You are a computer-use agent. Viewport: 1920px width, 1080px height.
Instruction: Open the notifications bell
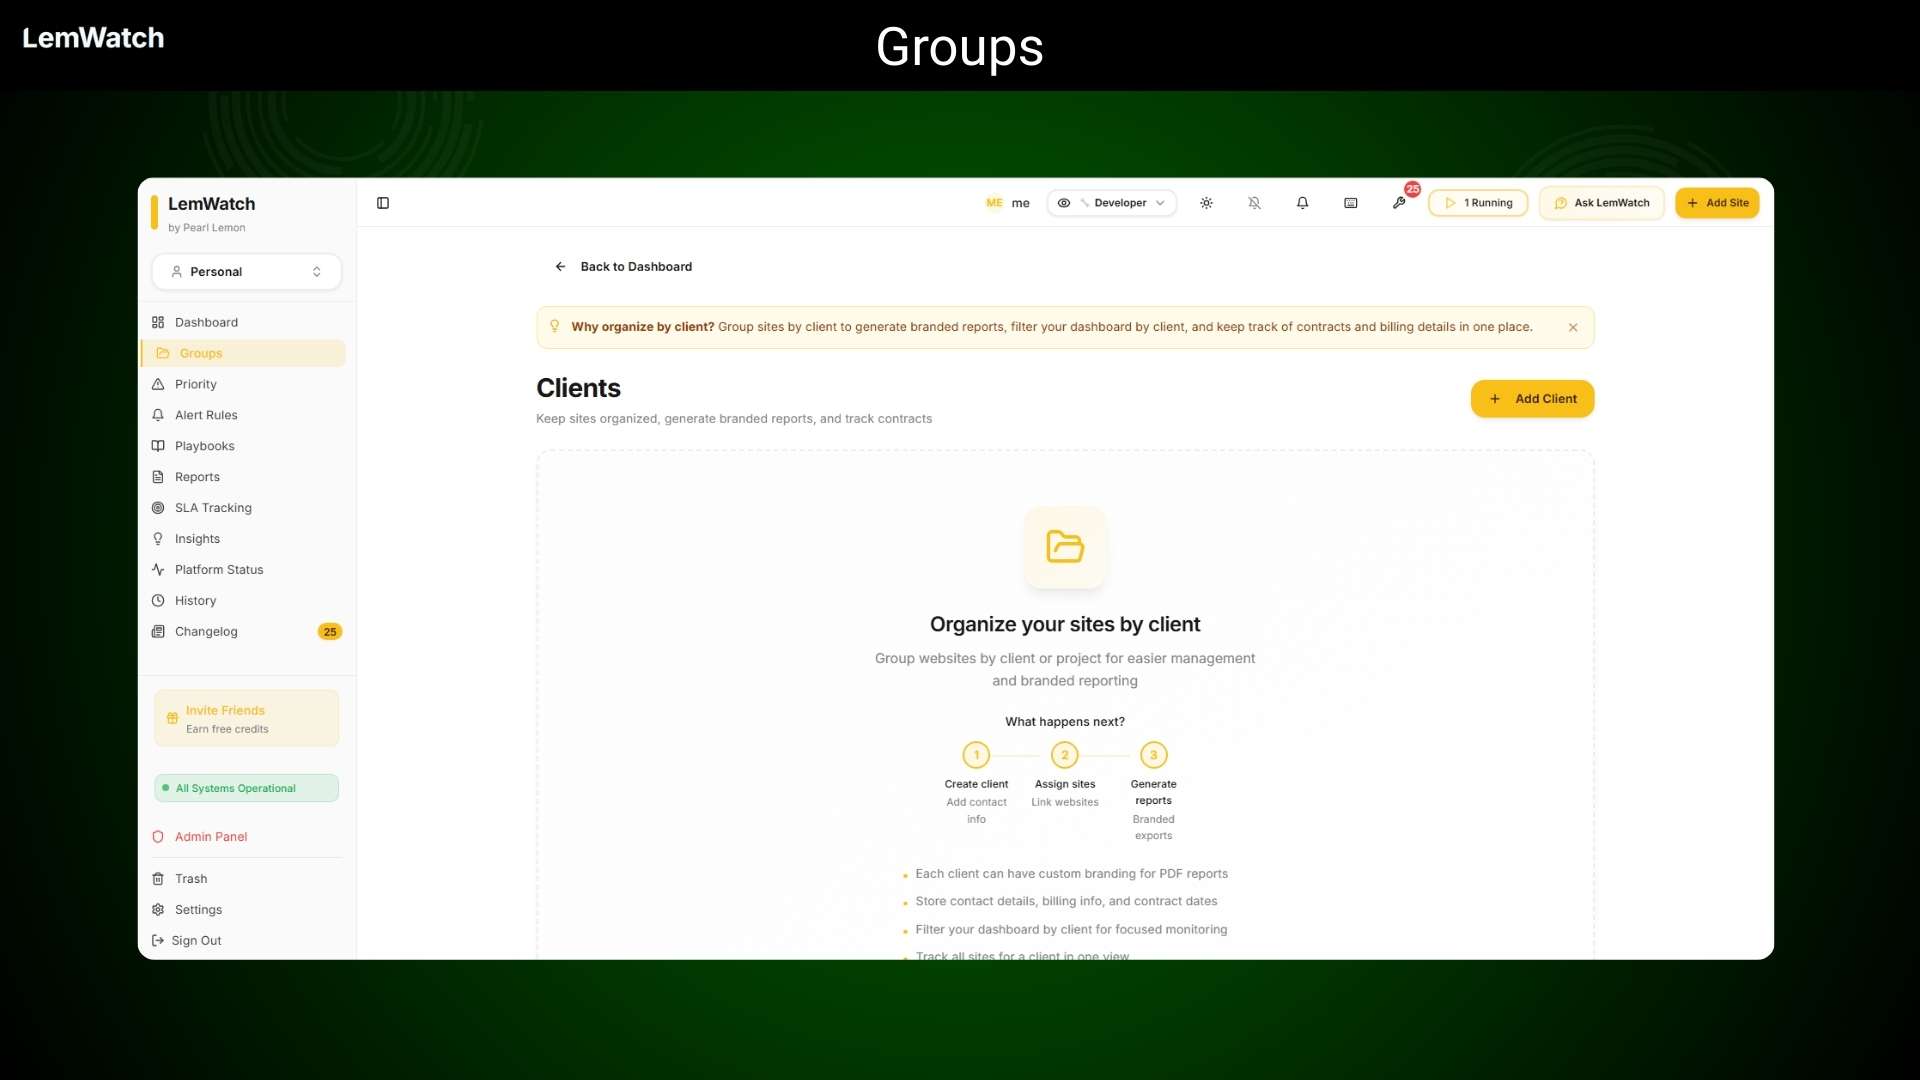coord(1302,203)
